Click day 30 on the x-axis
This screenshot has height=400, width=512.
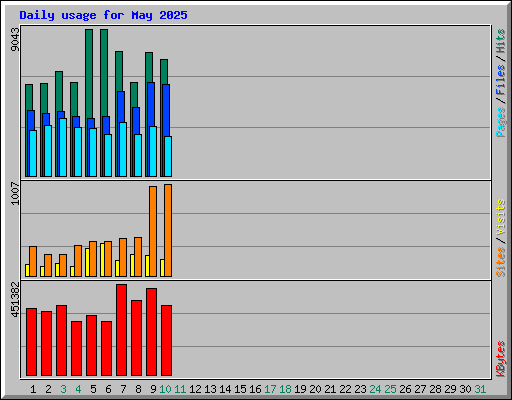coord(465,389)
